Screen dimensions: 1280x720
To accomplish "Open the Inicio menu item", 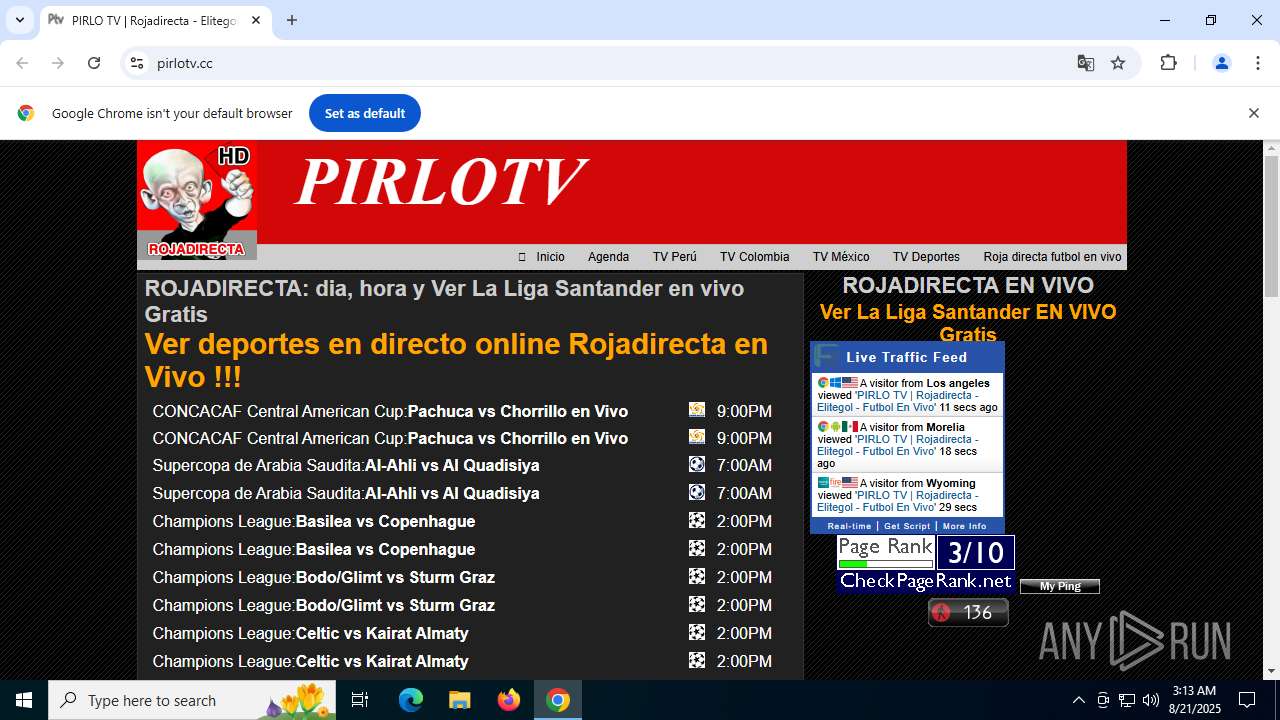I will coord(550,257).
